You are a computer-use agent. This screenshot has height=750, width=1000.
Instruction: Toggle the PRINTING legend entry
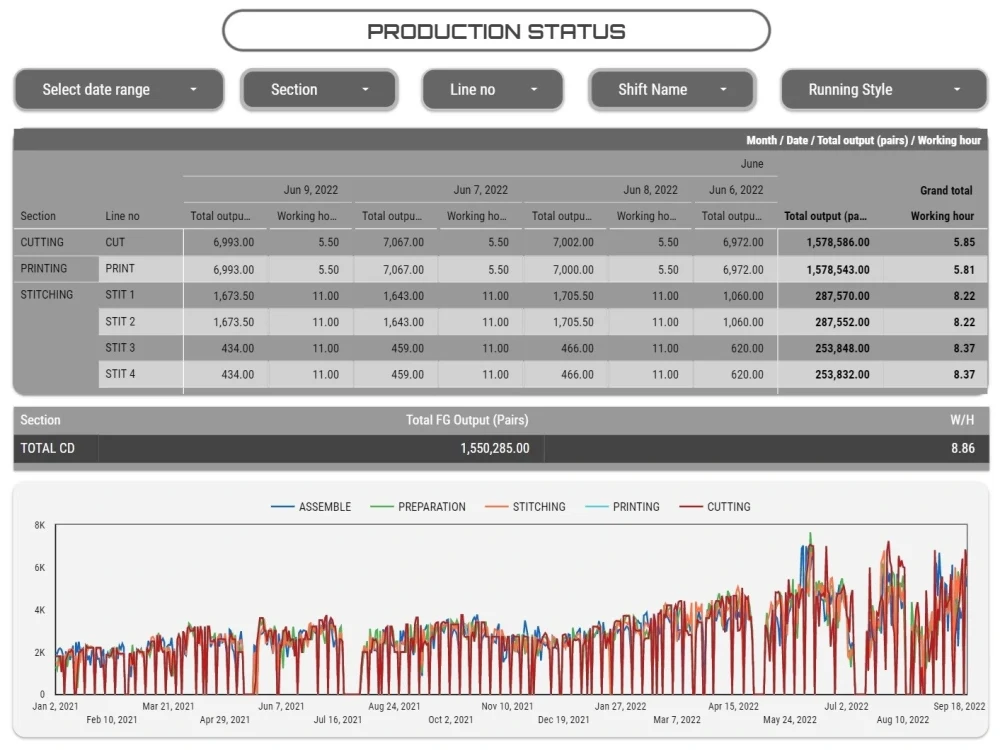(622, 506)
